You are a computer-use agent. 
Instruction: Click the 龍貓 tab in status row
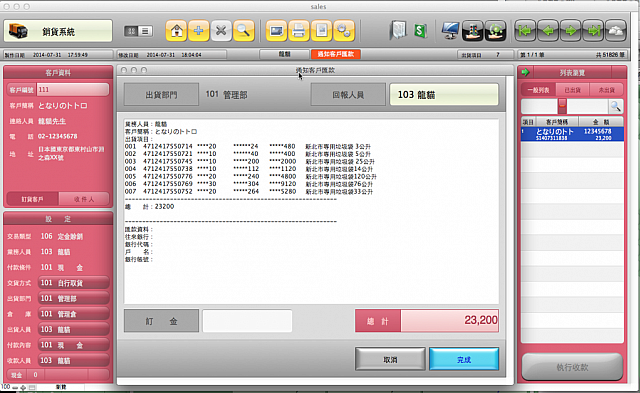(284, 54)
